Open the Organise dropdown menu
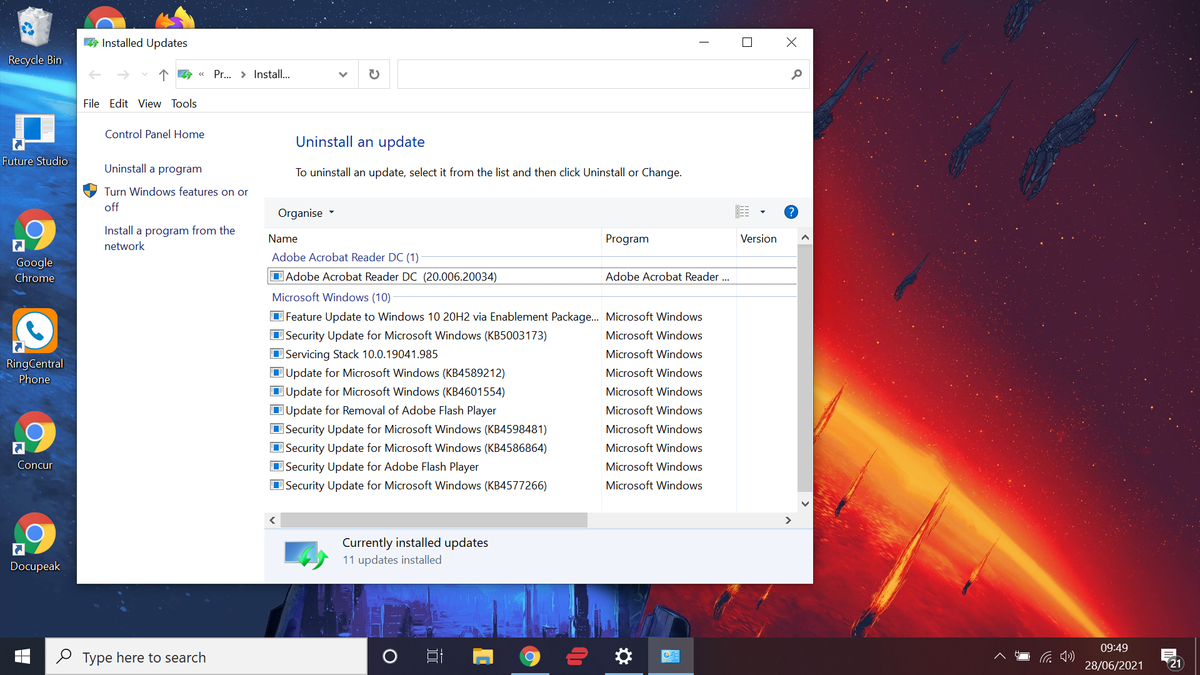 click(x=303, y=212)
